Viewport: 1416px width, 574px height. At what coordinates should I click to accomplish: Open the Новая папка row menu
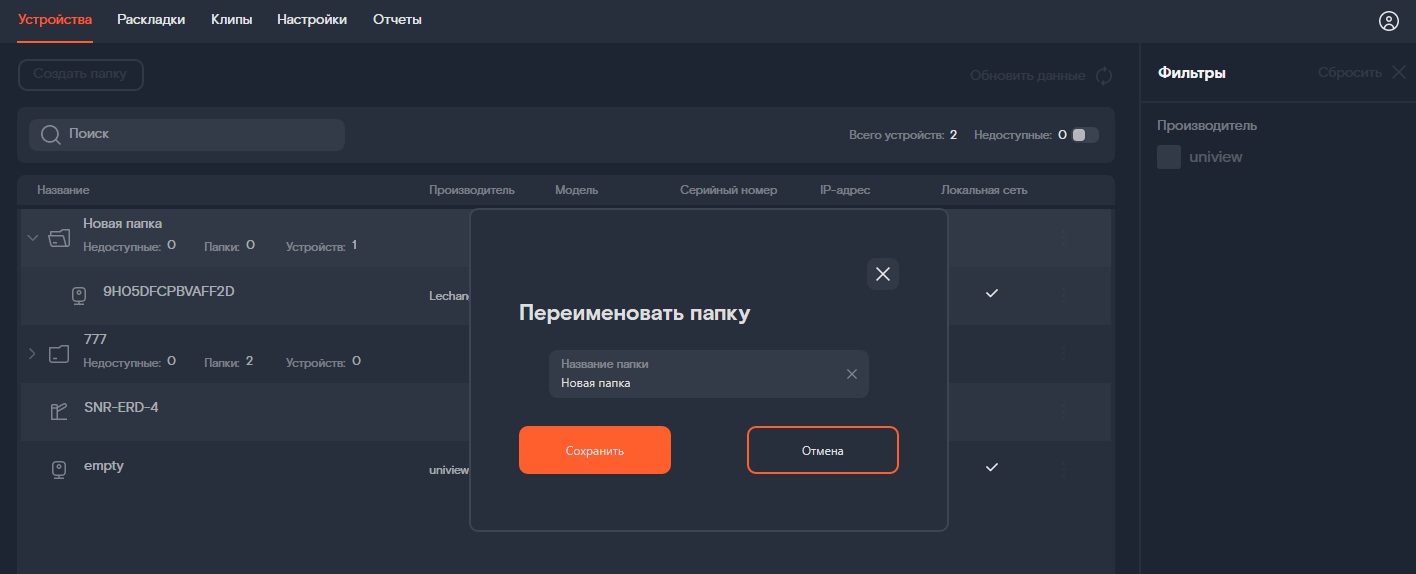click(1062, 238)
